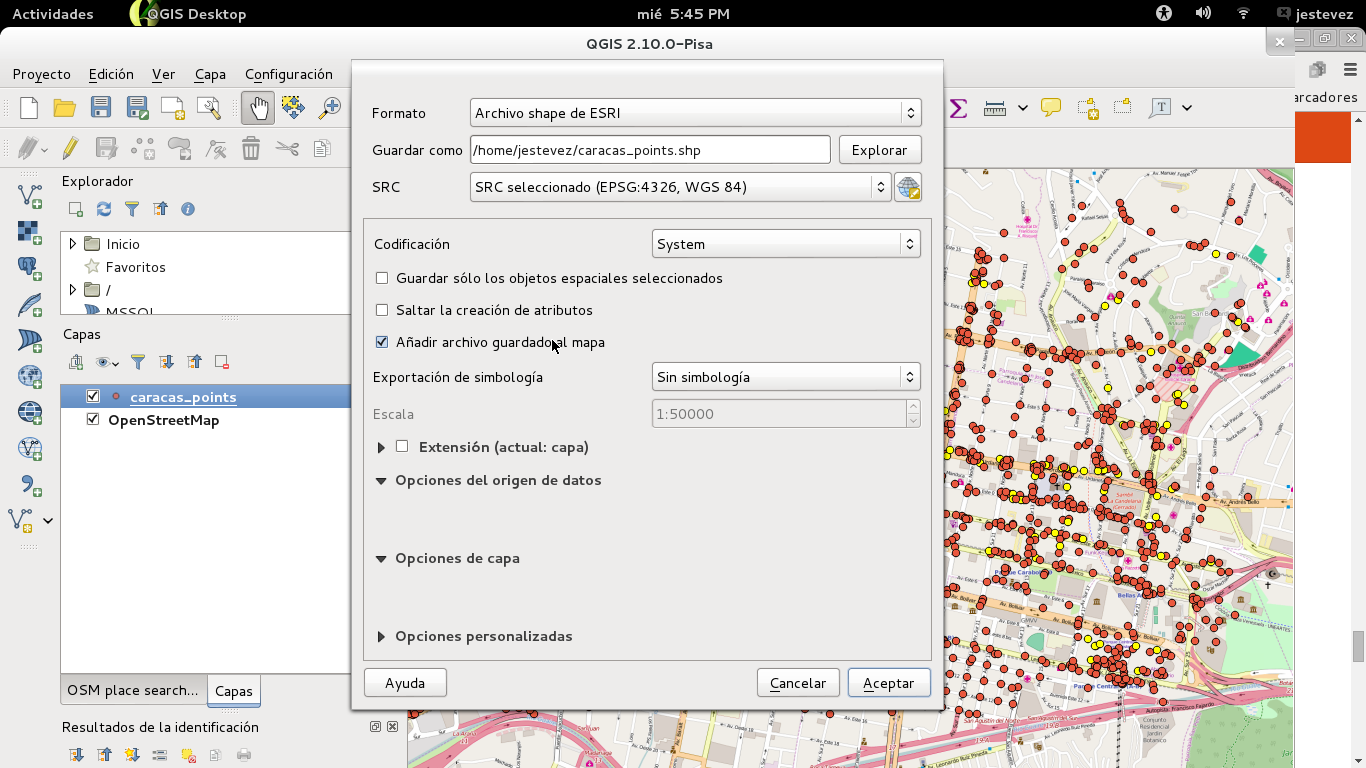The height and width of the screenshot is (768, 1366).
Task: Click the New project icon
Action: [x=29, y=108]
